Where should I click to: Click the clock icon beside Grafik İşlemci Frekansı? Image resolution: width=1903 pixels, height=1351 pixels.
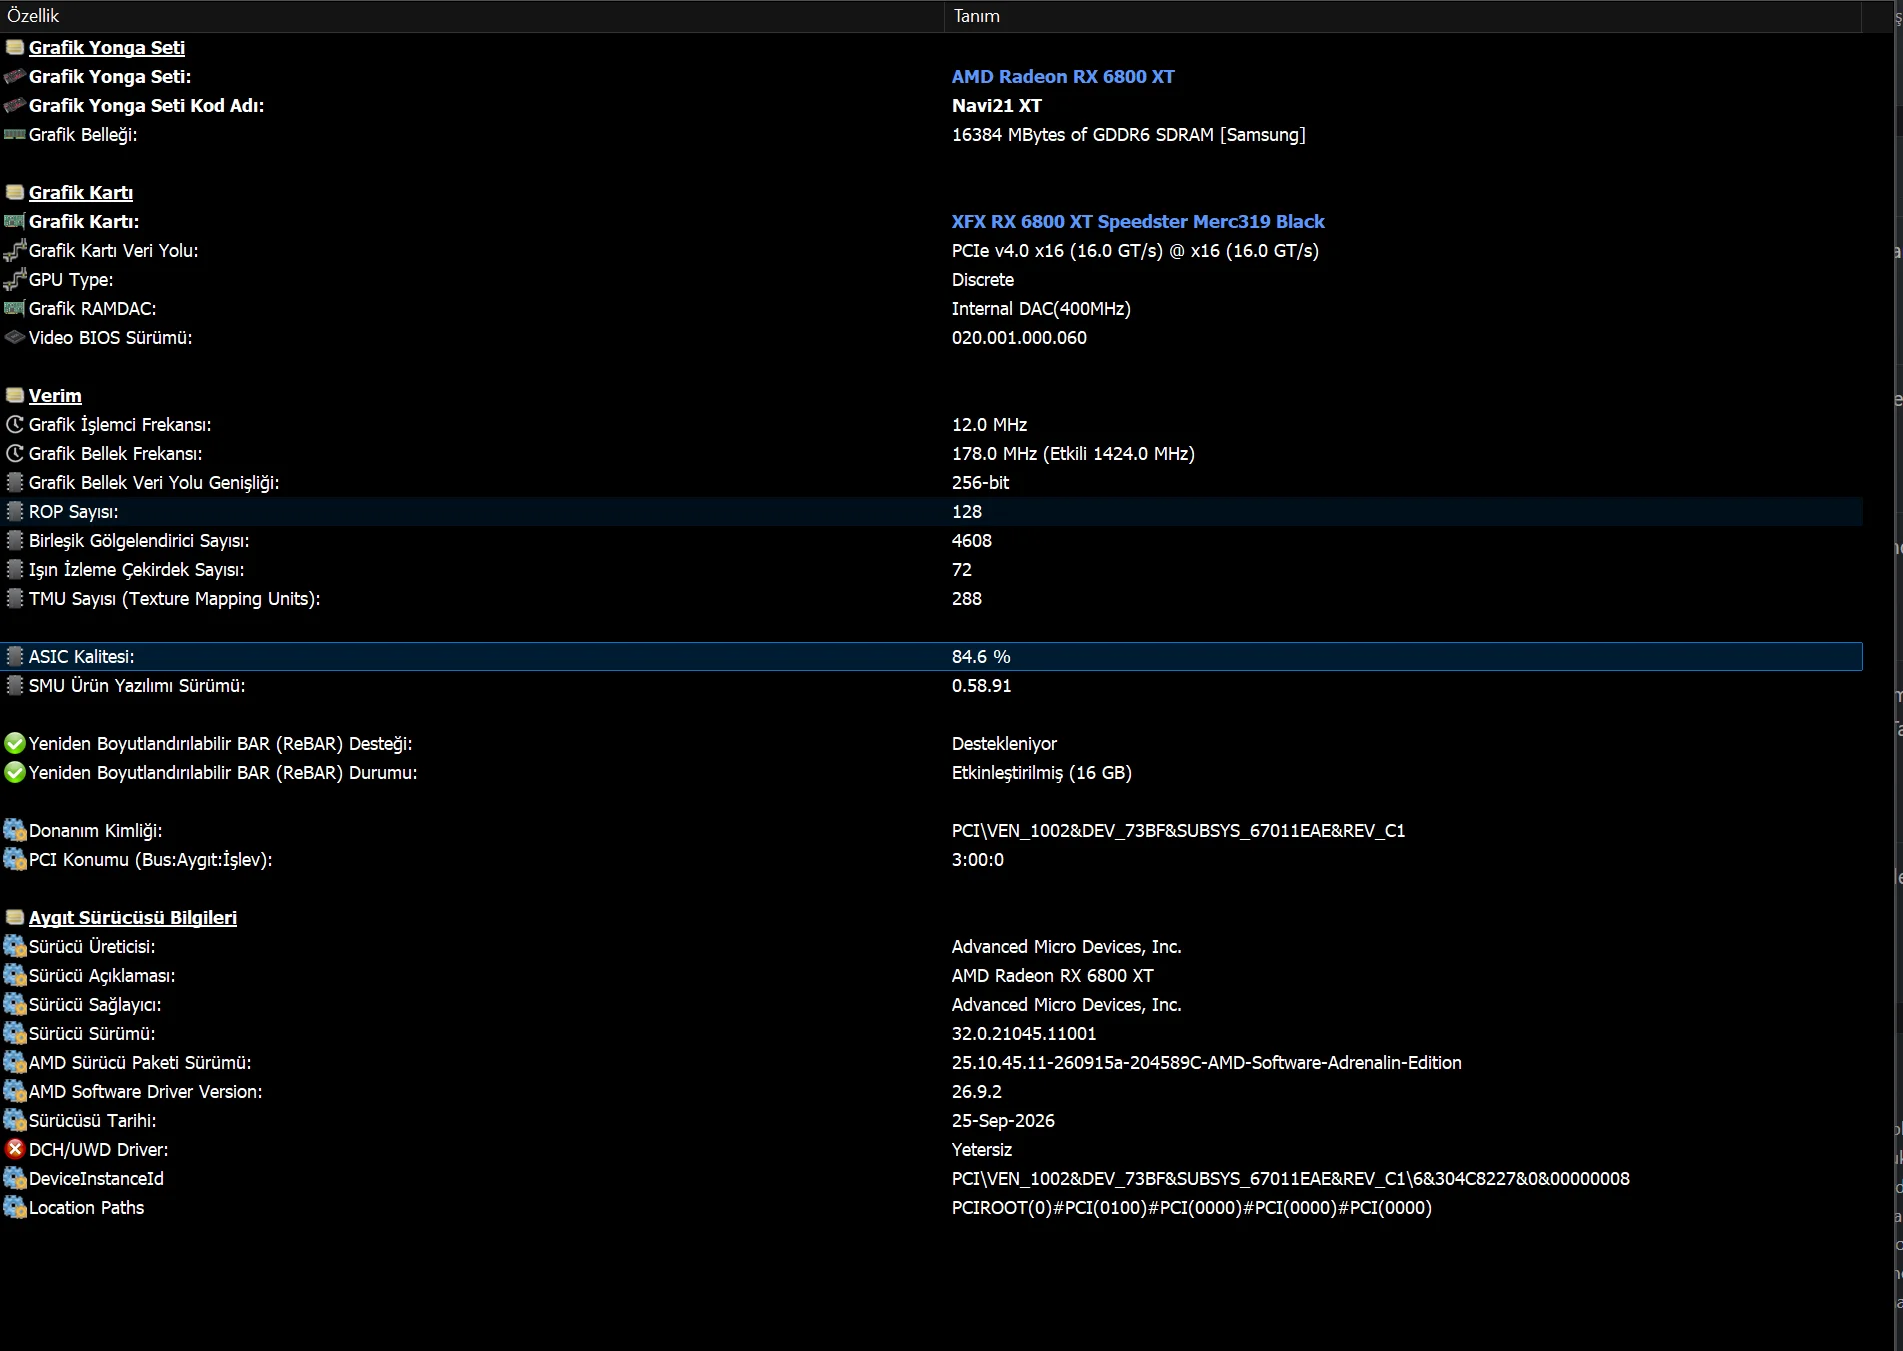click(x=15, y=424)
